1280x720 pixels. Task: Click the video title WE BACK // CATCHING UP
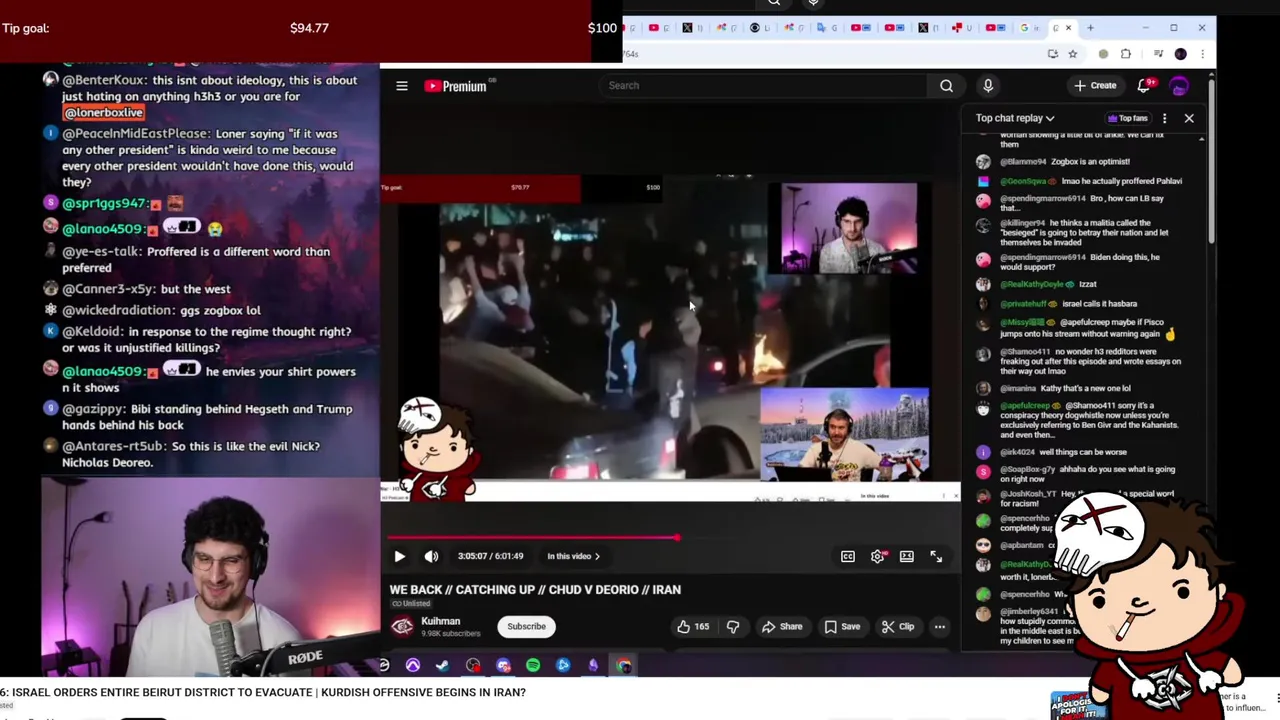pos(535,590)
